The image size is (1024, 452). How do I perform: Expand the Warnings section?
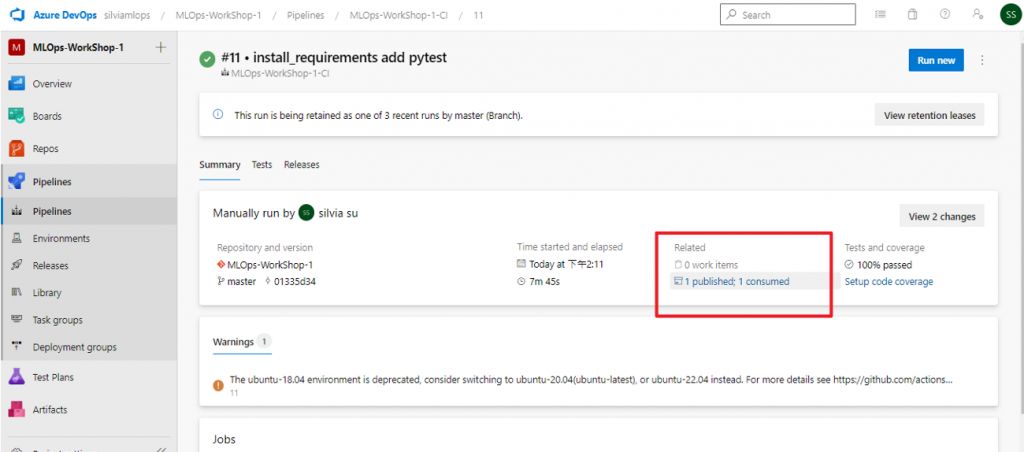point(242,342)
